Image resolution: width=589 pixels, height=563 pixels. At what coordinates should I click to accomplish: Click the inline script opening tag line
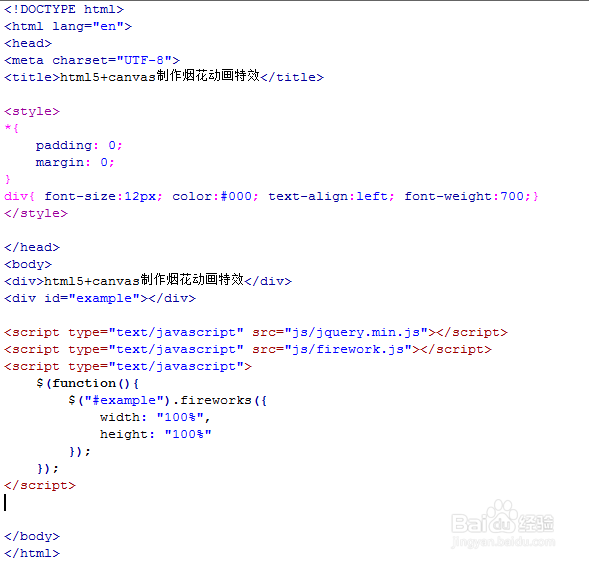(x=128, y=366)
